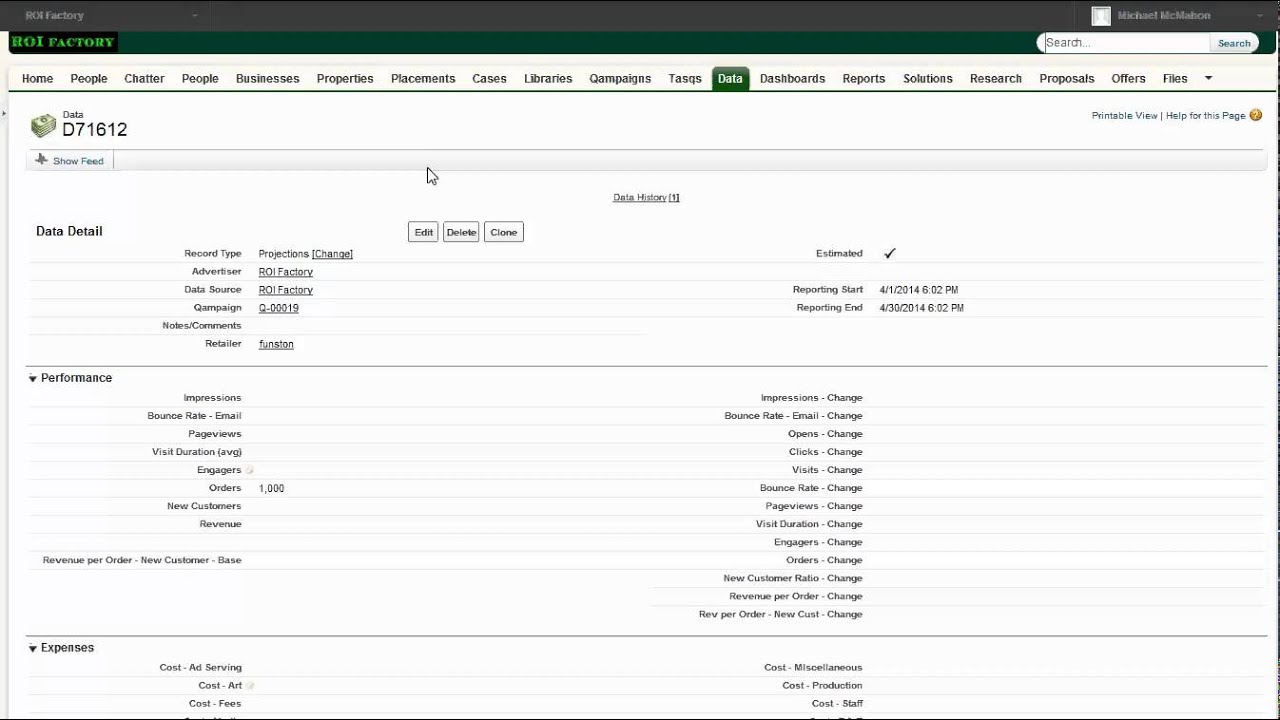
Task: Open the Offers tab
Action: point(1128,79)
